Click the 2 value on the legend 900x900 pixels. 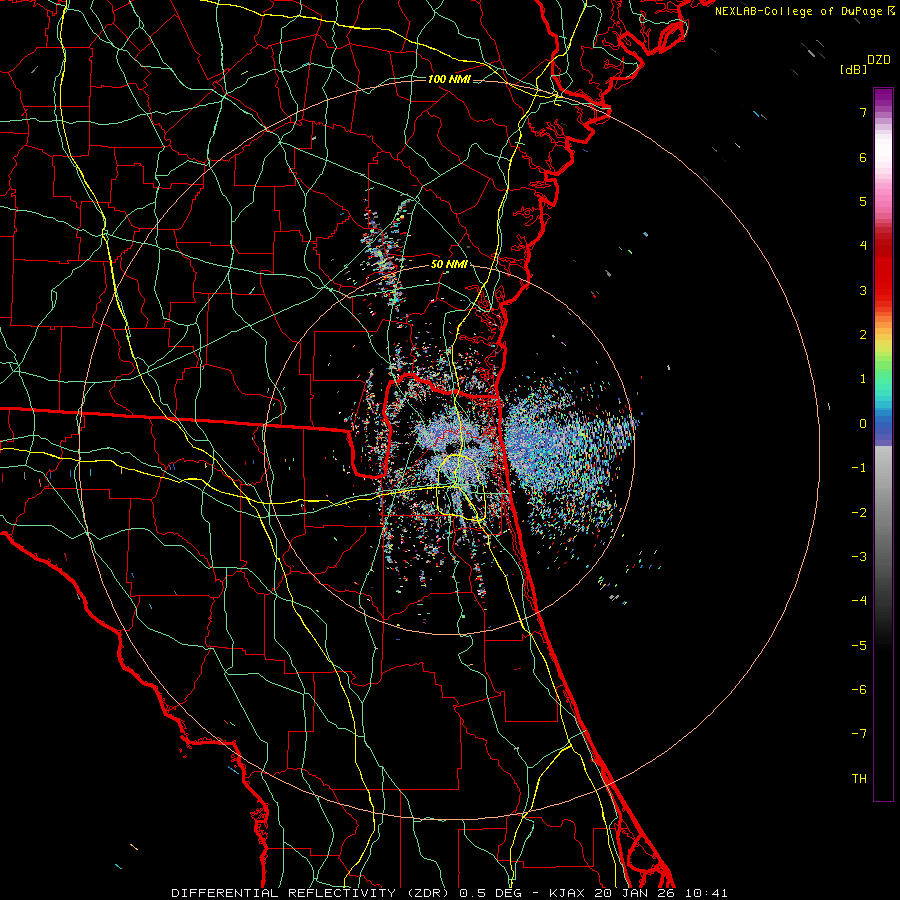click(x=863, y=335)
